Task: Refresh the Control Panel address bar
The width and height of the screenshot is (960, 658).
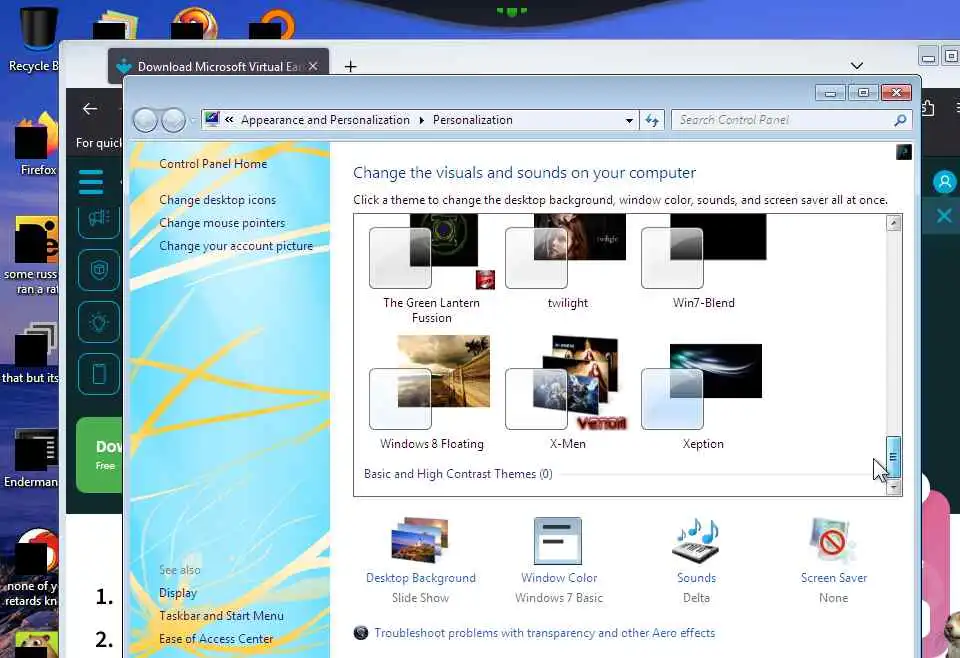Action: (x=651, y=120)
